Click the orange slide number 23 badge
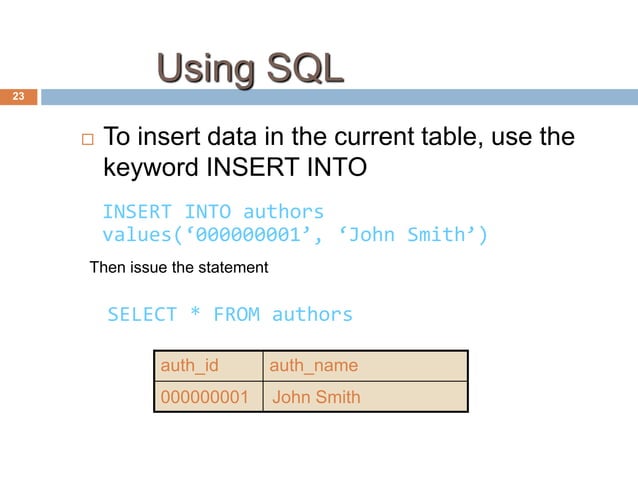The width and height of the screenshot is (638, 478). [x=19, y=97]
